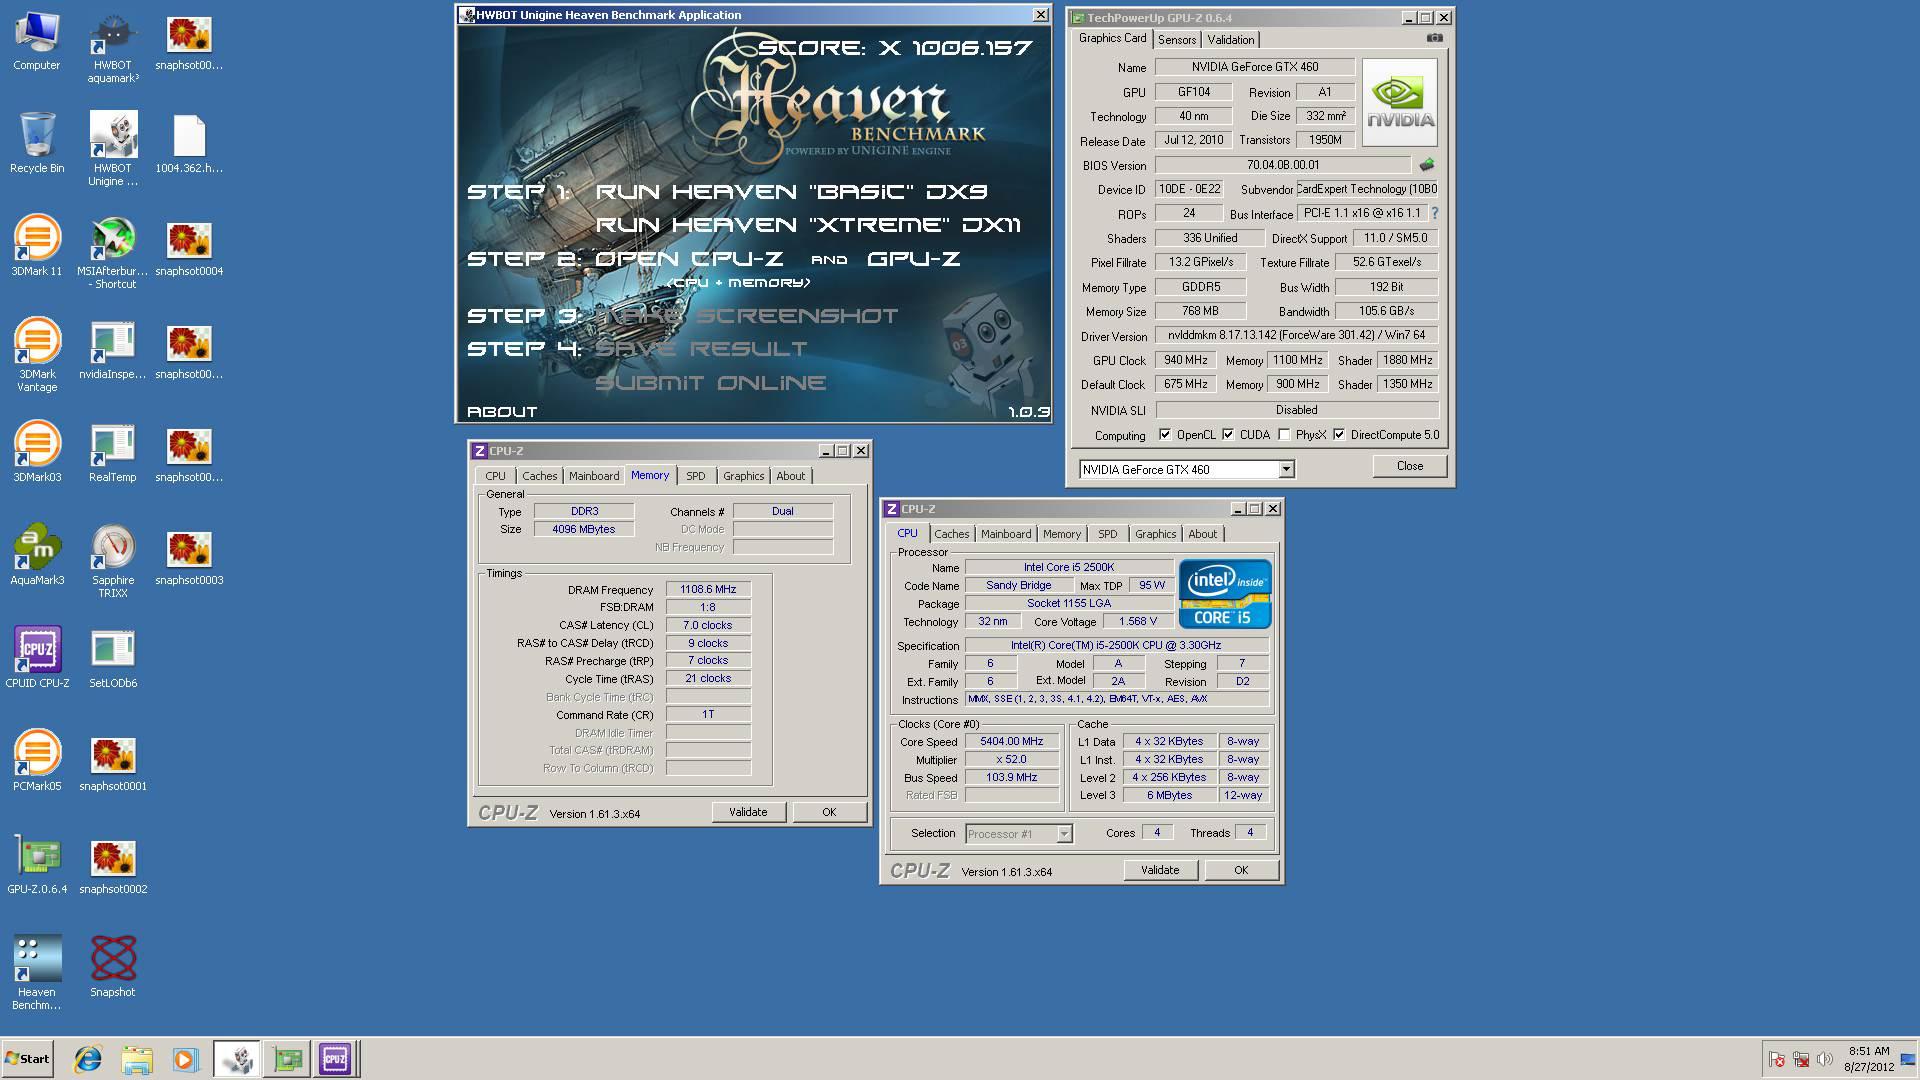Open the Caches tab in CPU-Z CPU window
This screenshot has height=1080, width=1920.
point(952,534)
